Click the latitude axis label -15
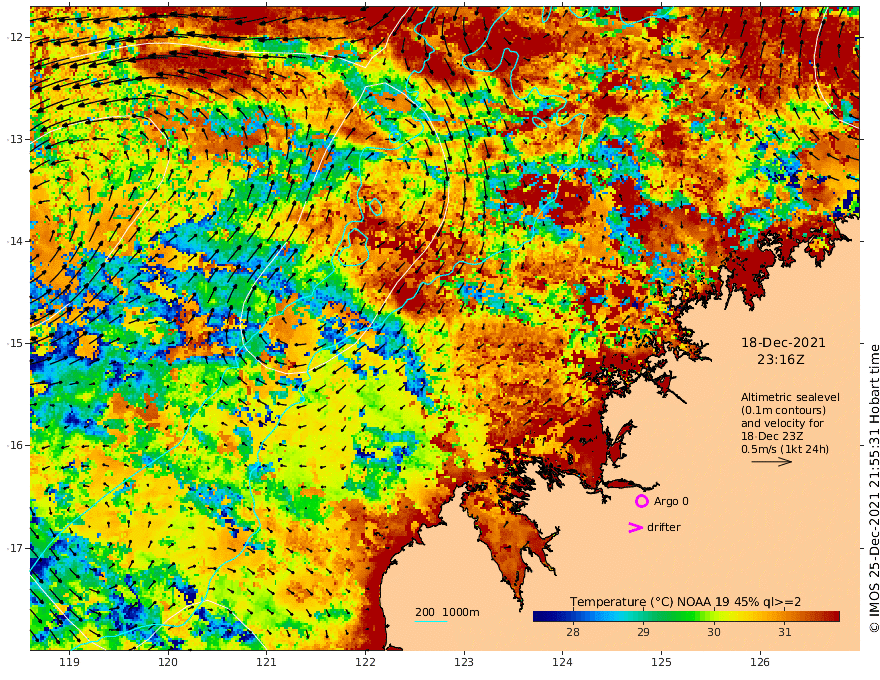The height and width of the screenshot is (680, 880). [x=15, y=343]
